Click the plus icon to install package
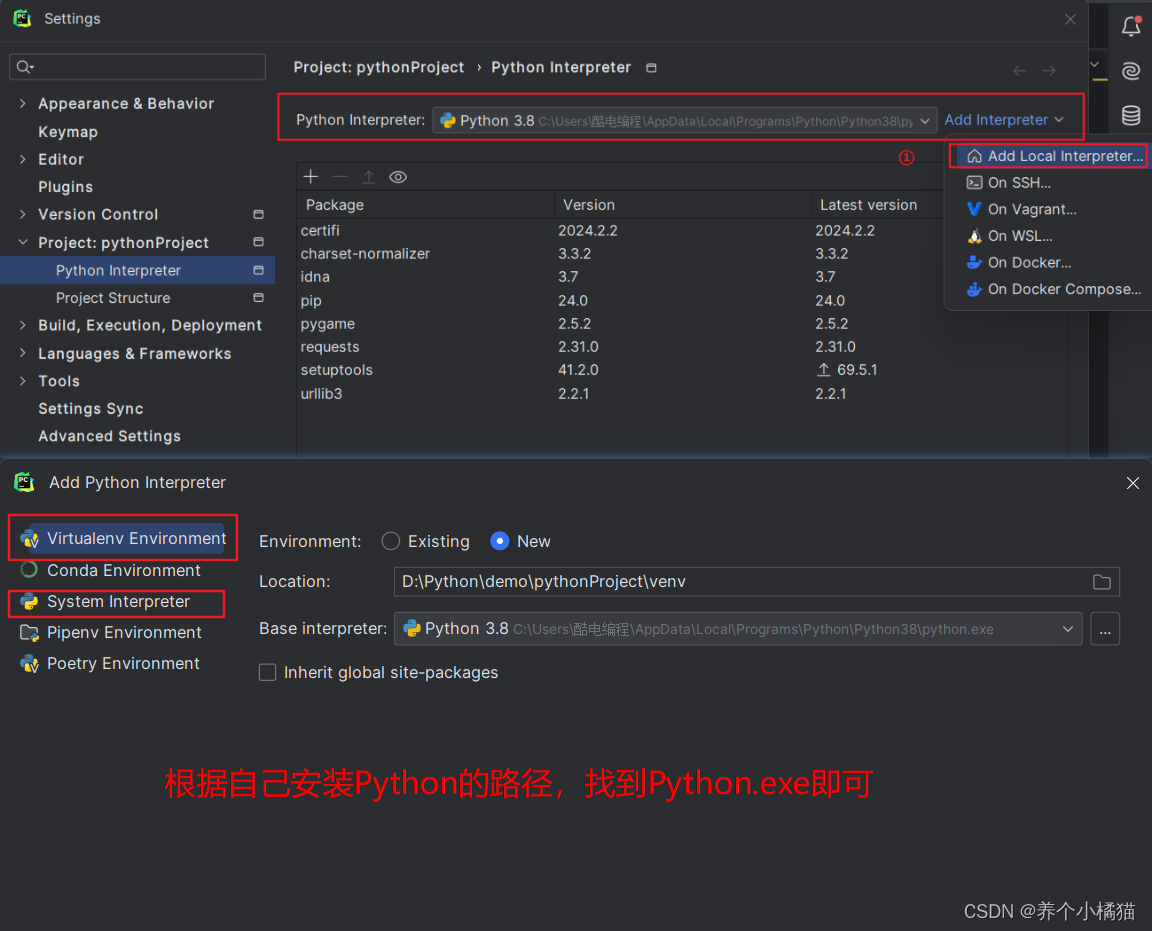Image resolution: width=1152 pixels, height=931 pixels. 311,176
